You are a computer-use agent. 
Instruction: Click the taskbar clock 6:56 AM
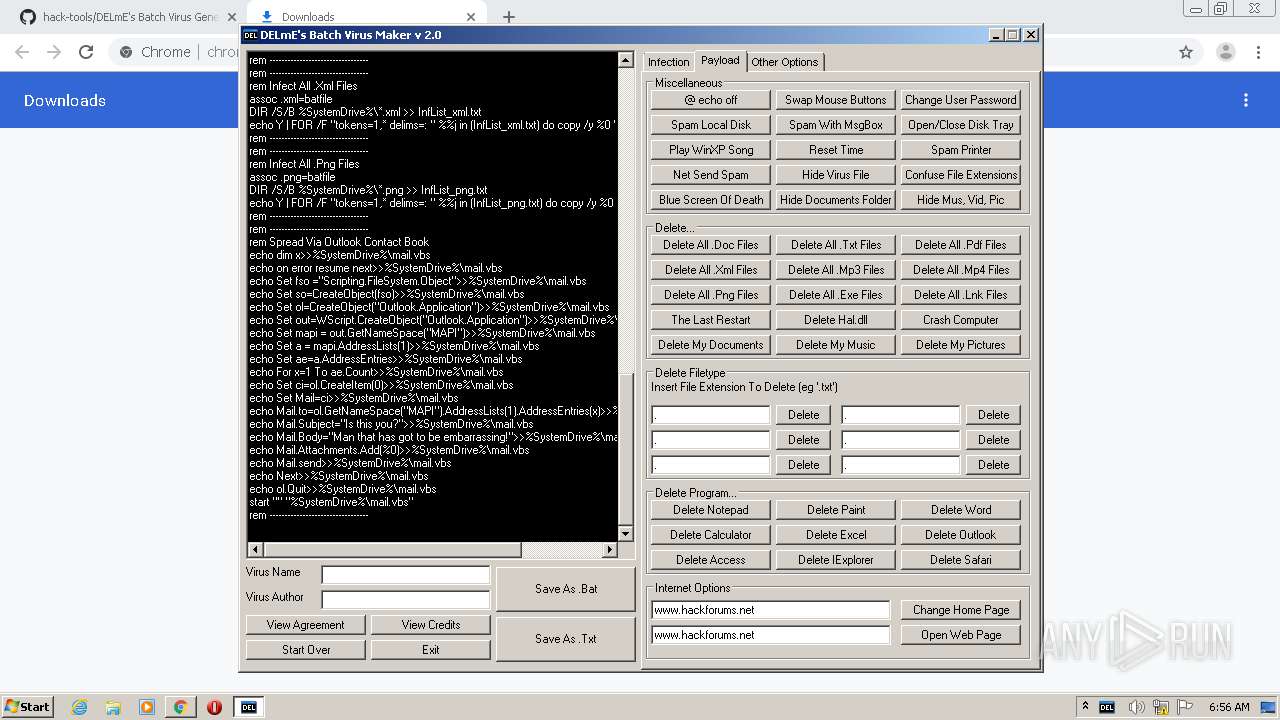point(1229,707)
